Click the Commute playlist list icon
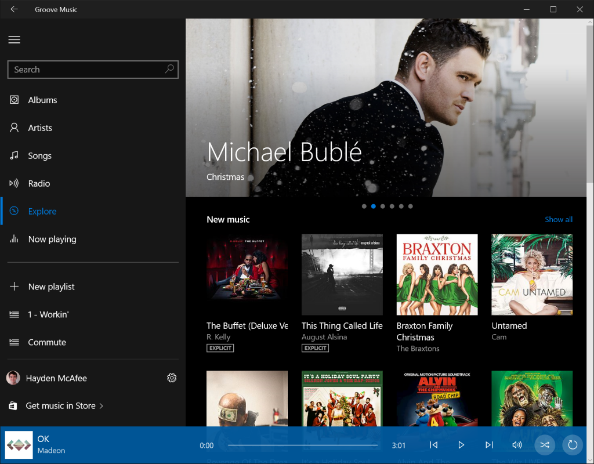The image size is (594, 464). pyautogui.click(x=14, y=342)
